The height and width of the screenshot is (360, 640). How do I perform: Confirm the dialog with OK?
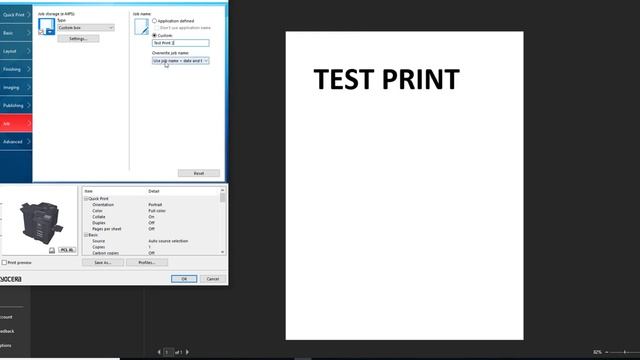click(184, 279)
